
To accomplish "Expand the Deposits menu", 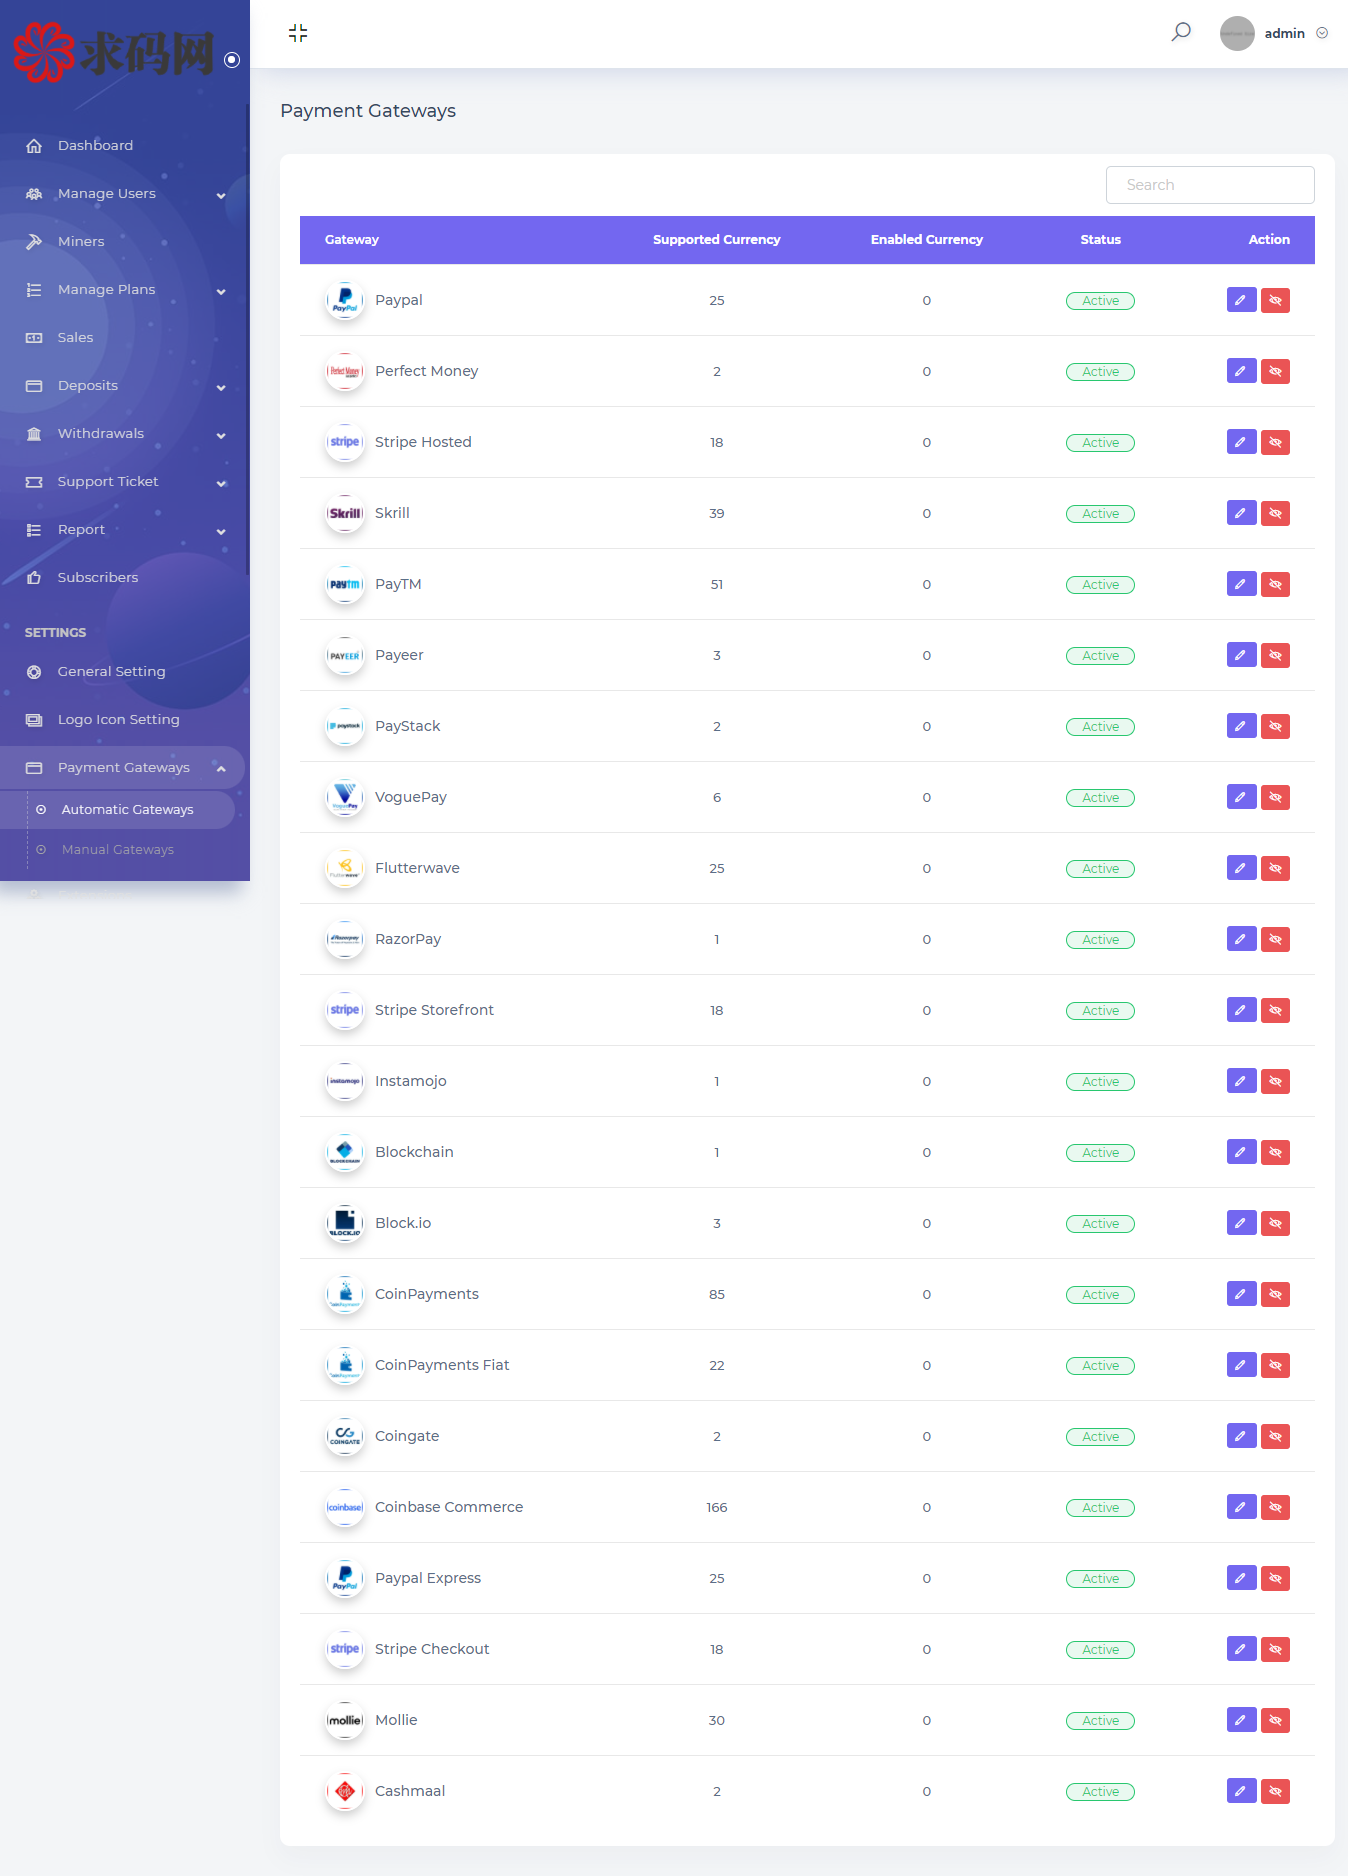I will pyautogui.click(x=221, y=387).
